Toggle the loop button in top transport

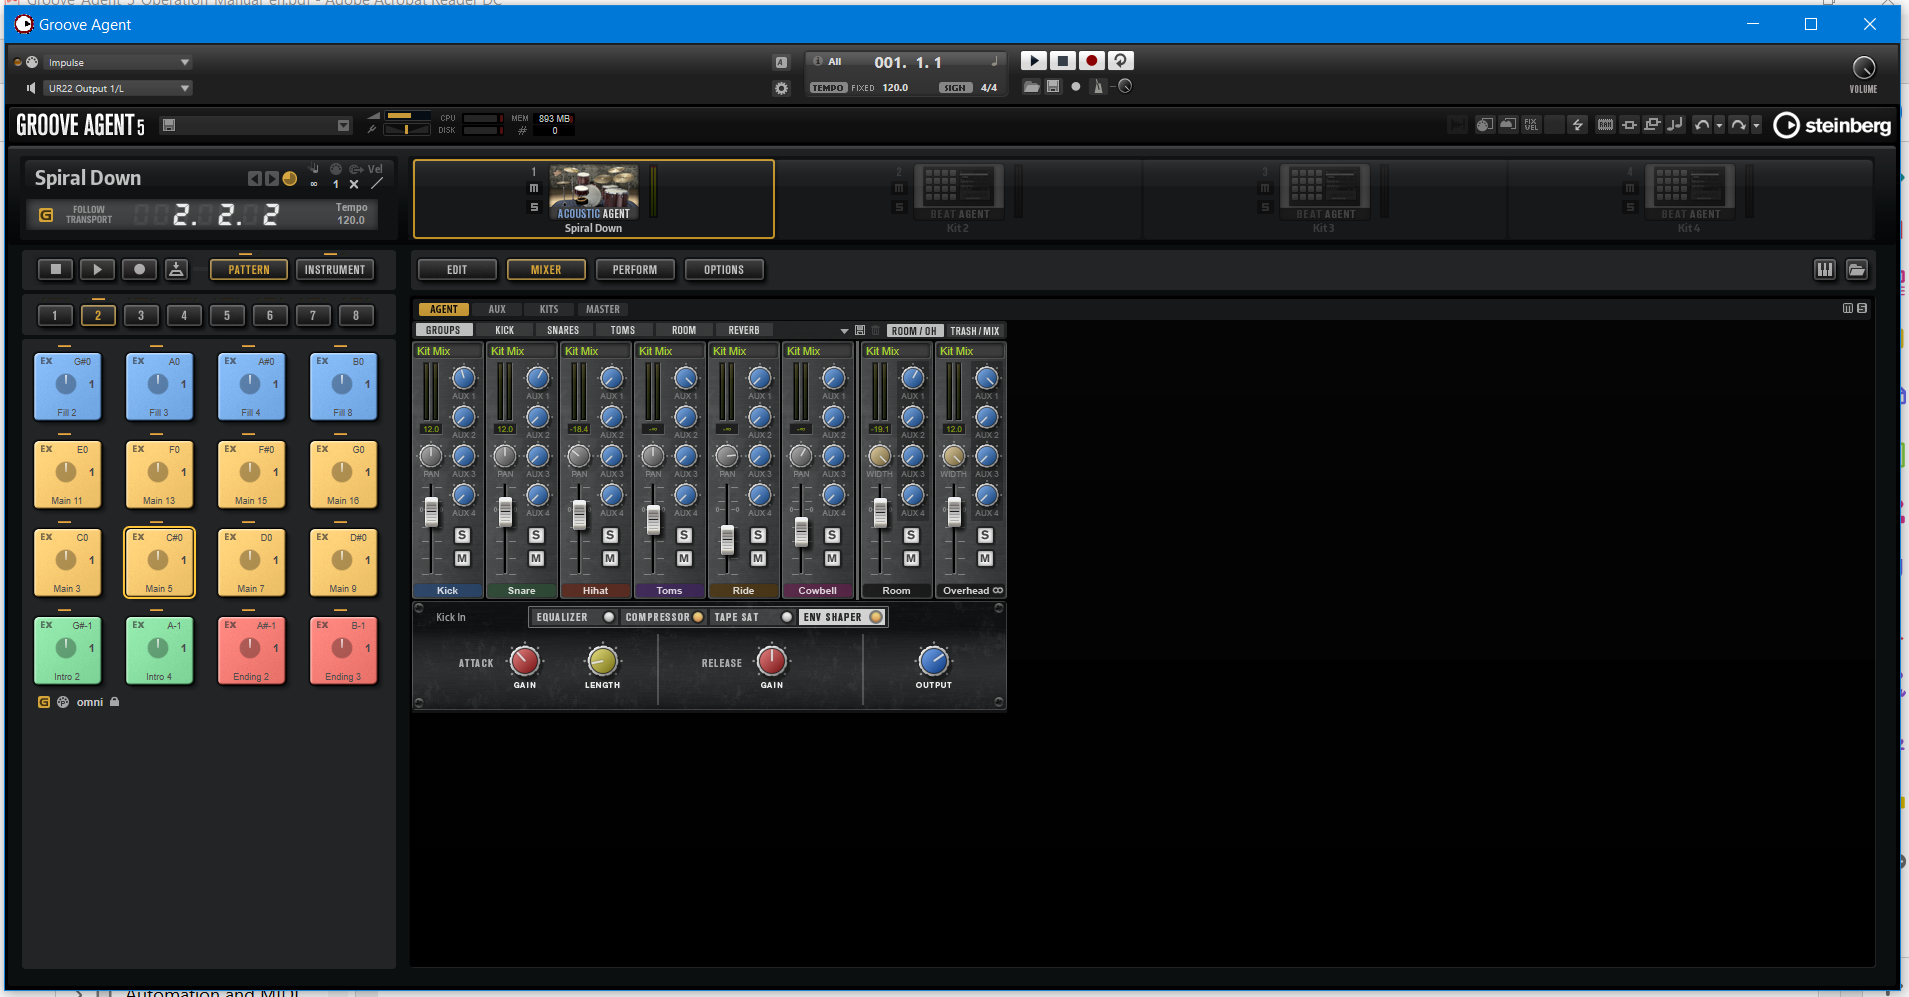coord(1121,61)
